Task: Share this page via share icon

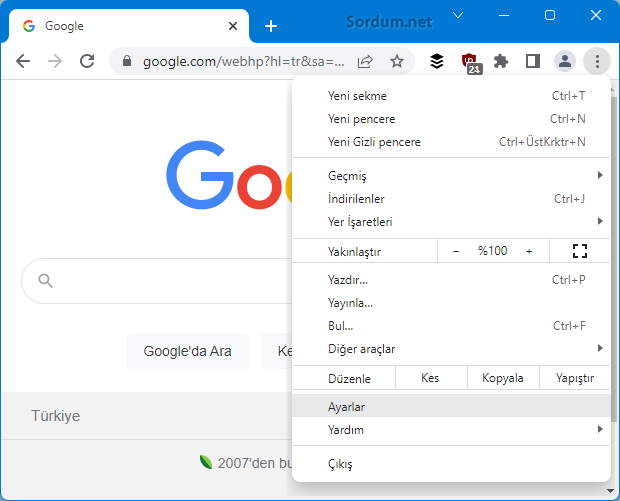Action: pos(365,61)
